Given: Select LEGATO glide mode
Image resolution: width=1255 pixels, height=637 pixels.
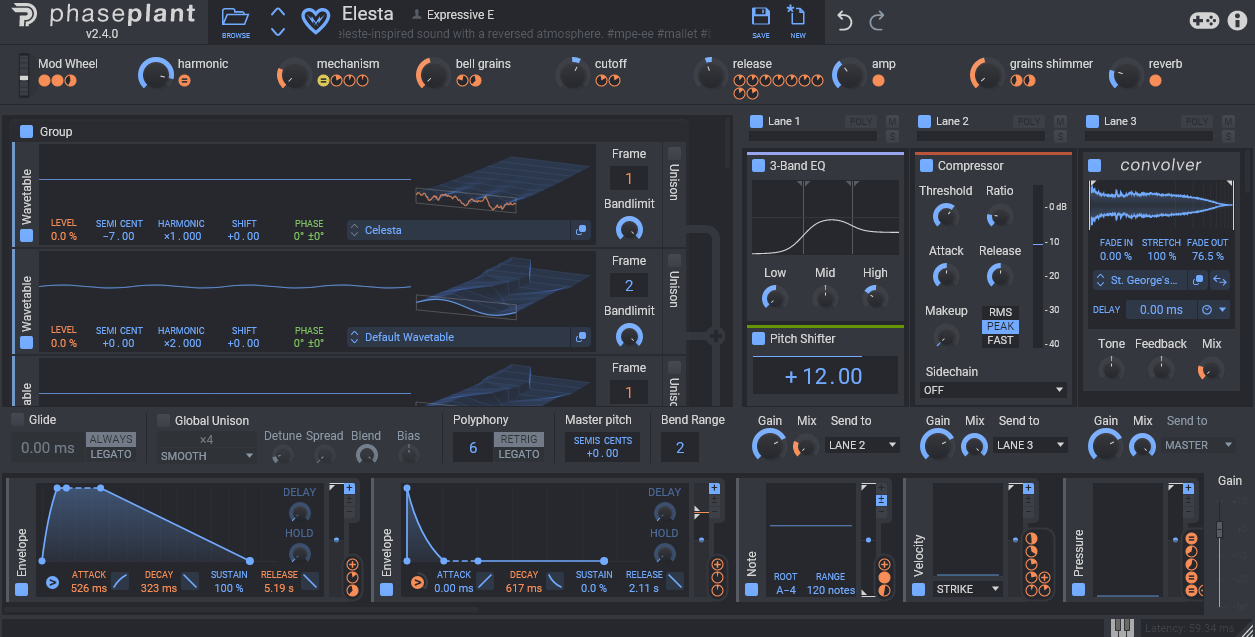Looking at the screenshot, I should click(x=111, y=454).
